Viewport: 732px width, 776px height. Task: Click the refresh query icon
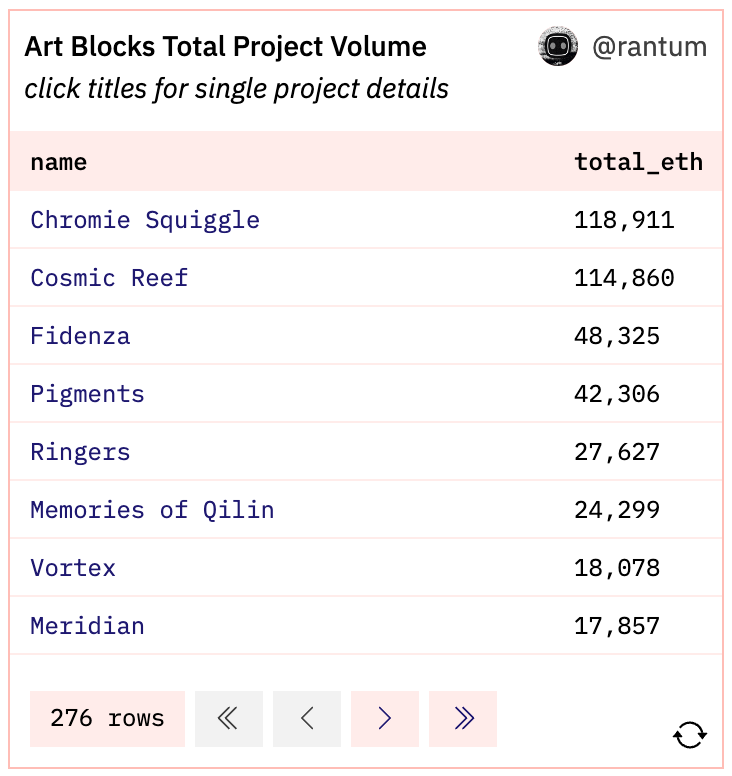[690, 735]
